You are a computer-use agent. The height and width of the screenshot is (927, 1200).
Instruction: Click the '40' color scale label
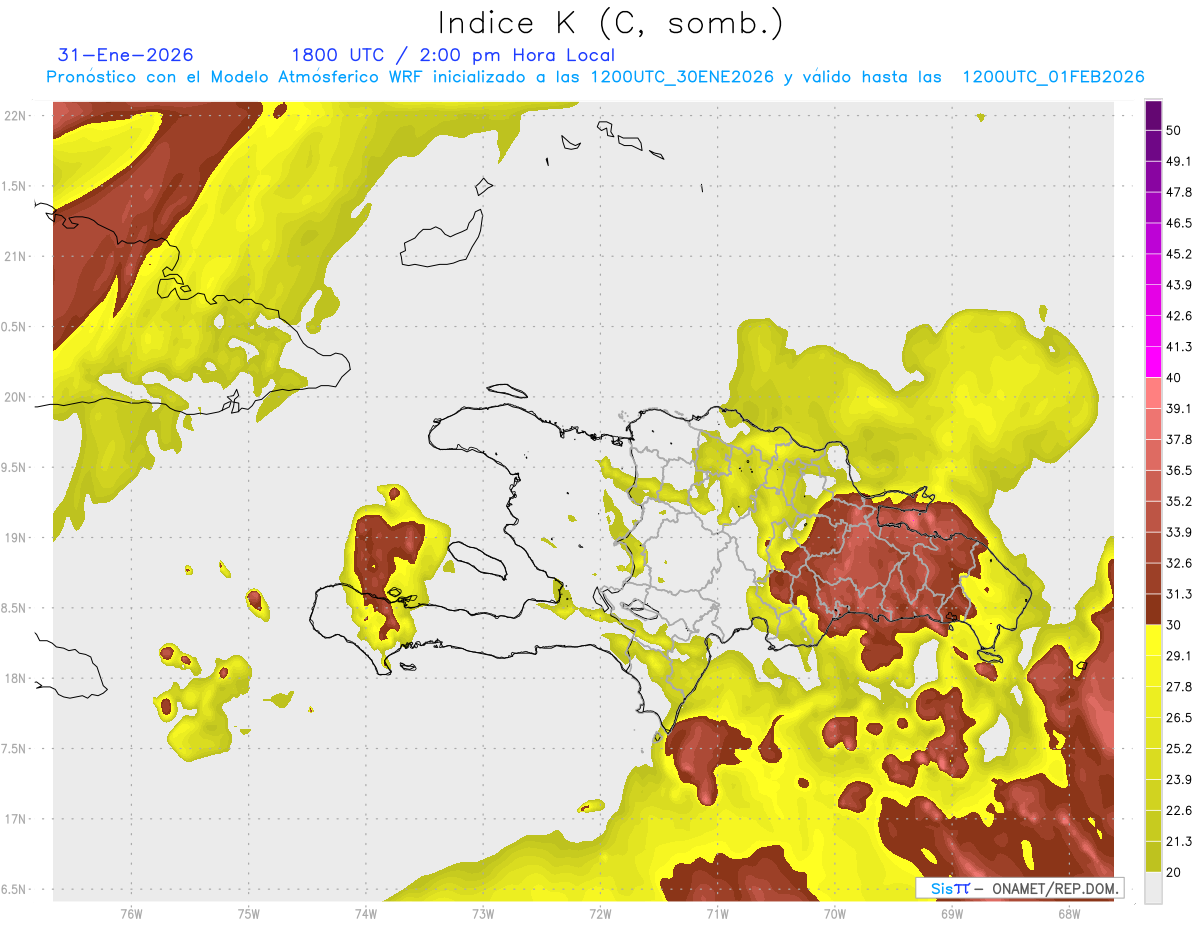coord(1174,378)
